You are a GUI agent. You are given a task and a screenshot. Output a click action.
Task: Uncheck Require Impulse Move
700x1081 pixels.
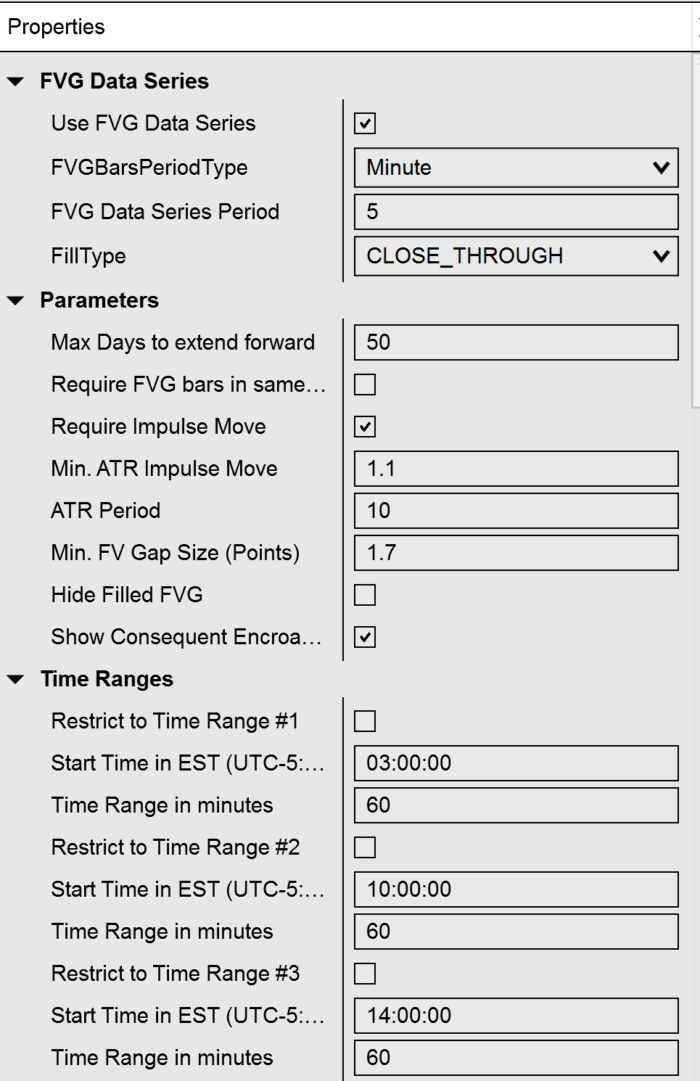(x=365, y=426)
